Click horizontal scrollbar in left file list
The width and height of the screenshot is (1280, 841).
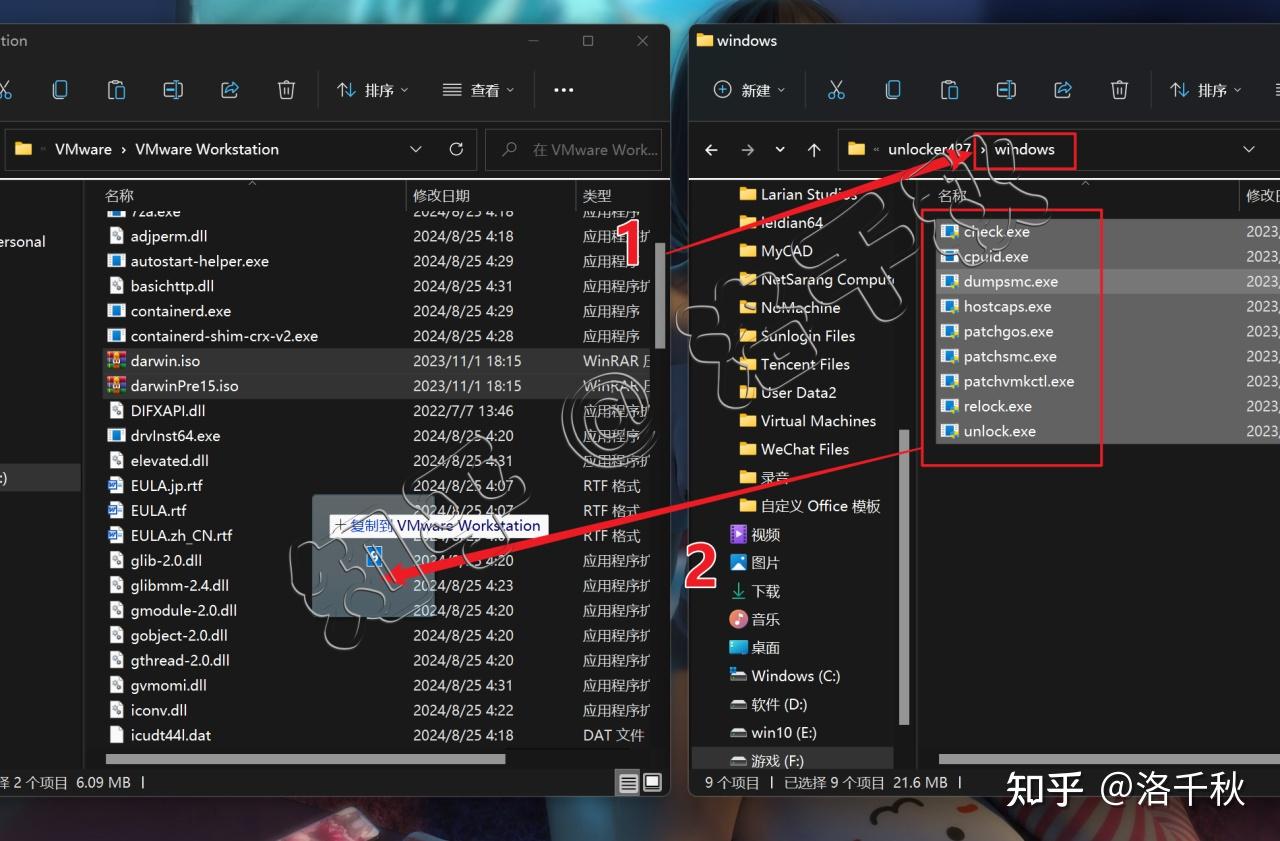click(x=305, y=759)
